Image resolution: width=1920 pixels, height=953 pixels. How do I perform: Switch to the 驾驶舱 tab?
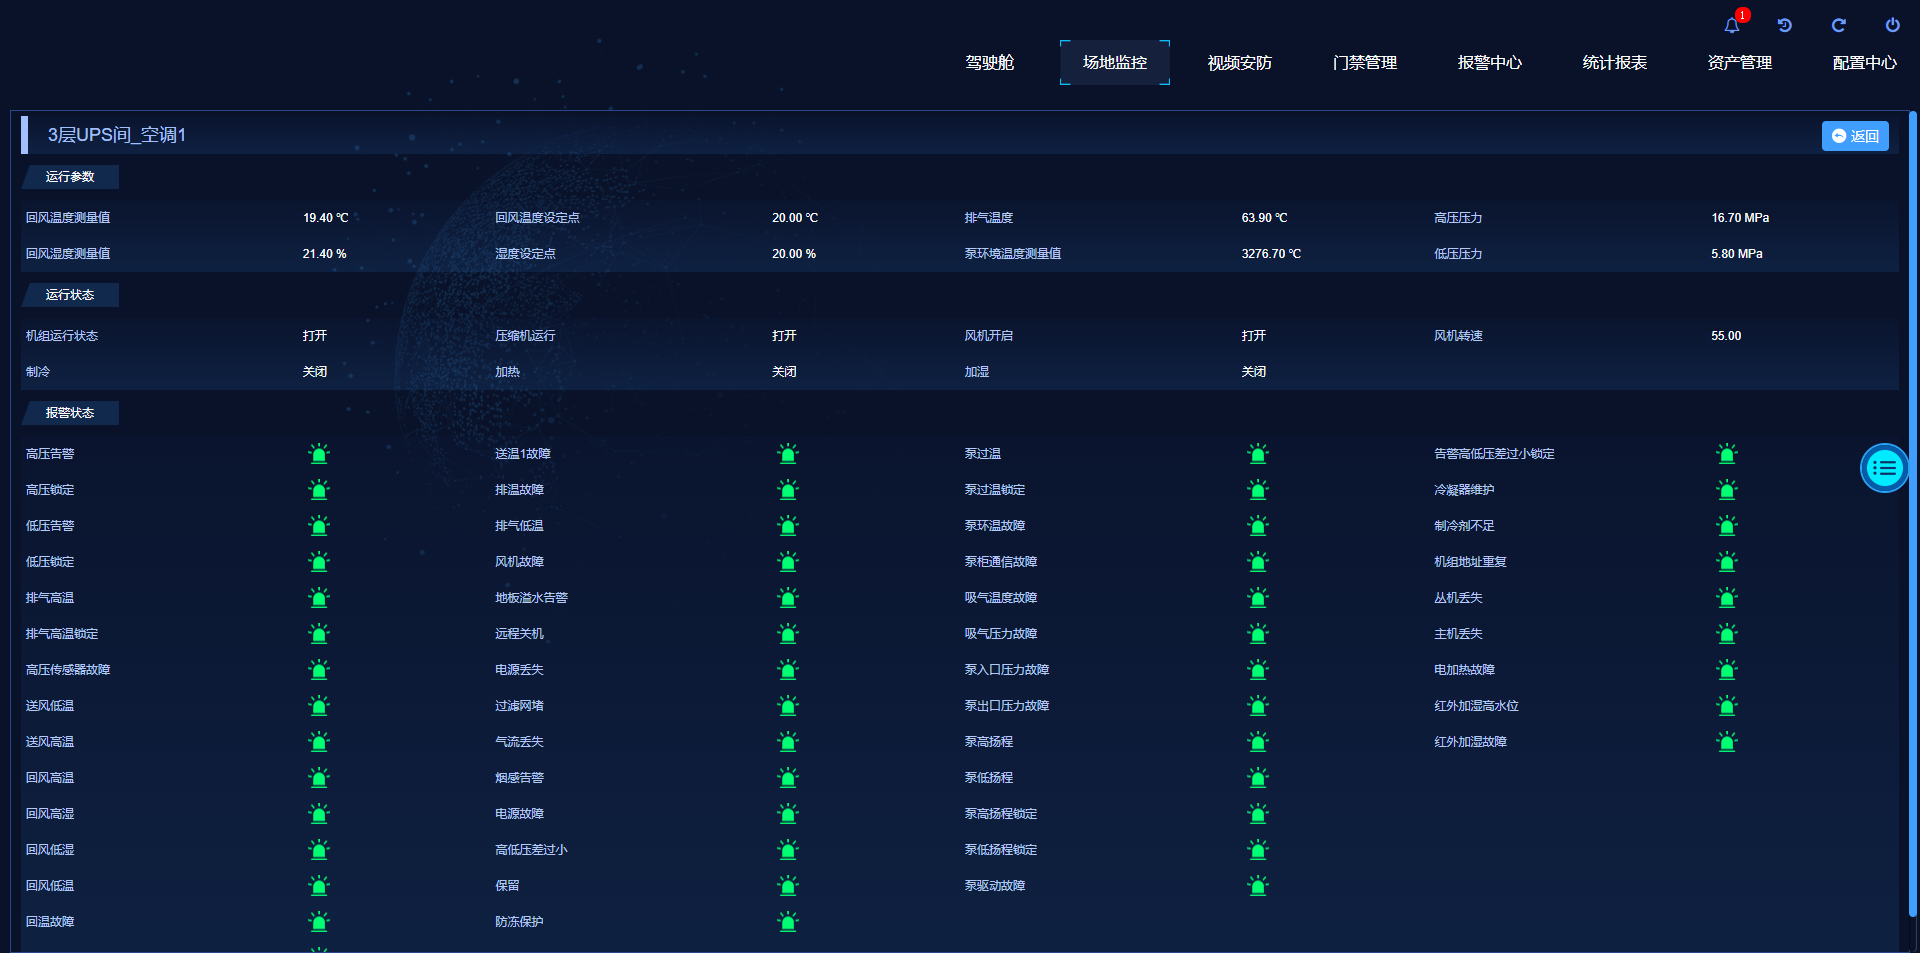pos(989,63)
